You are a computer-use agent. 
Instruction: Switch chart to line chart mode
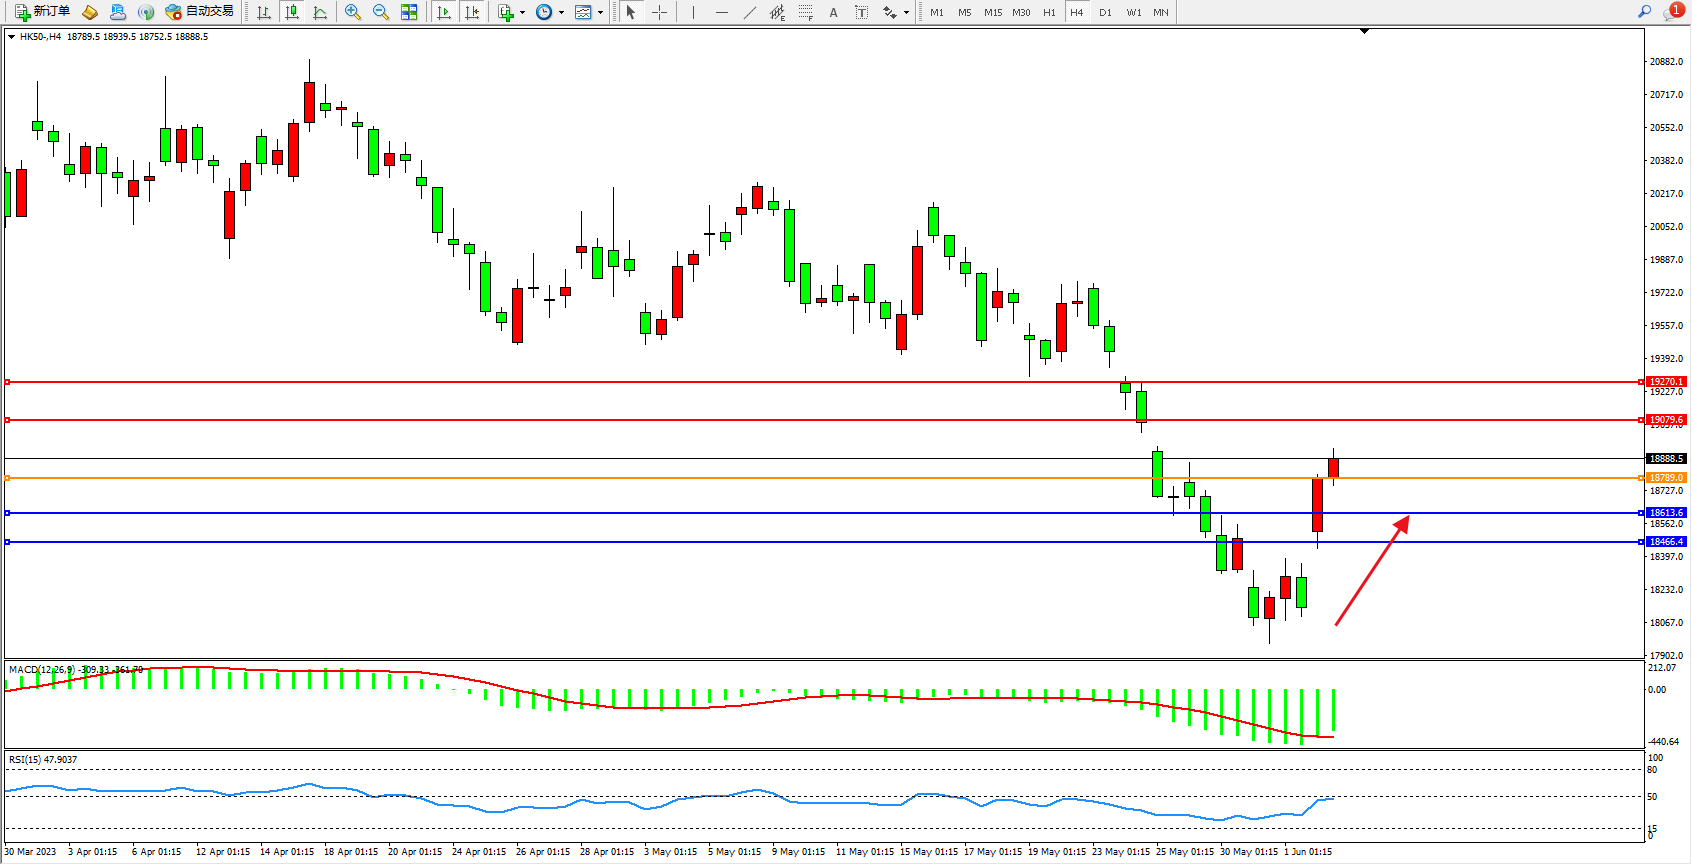point(320,12)
